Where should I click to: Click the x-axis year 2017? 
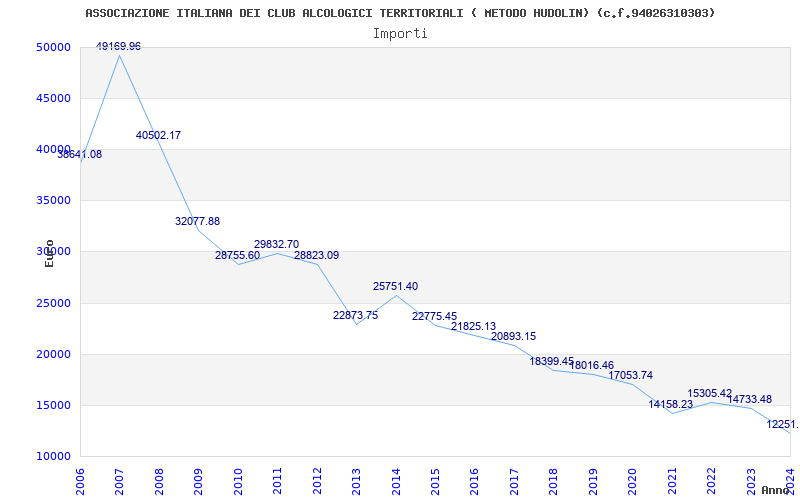(x=514, y=482)
